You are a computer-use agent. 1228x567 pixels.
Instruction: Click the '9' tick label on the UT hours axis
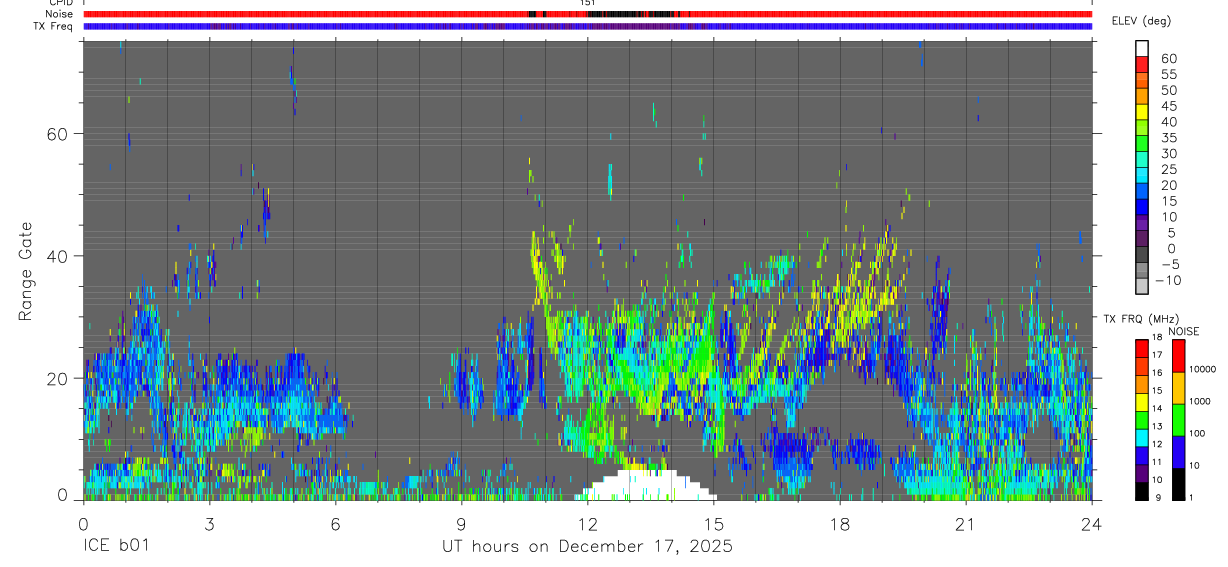(461, 524)
